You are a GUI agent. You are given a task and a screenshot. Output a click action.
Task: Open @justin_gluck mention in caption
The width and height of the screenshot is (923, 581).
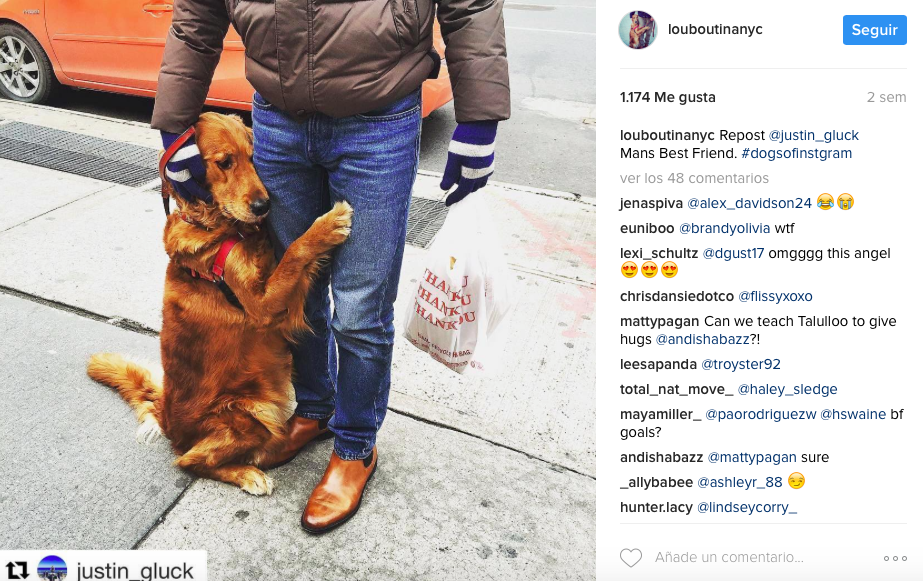(x=814, y=135)
